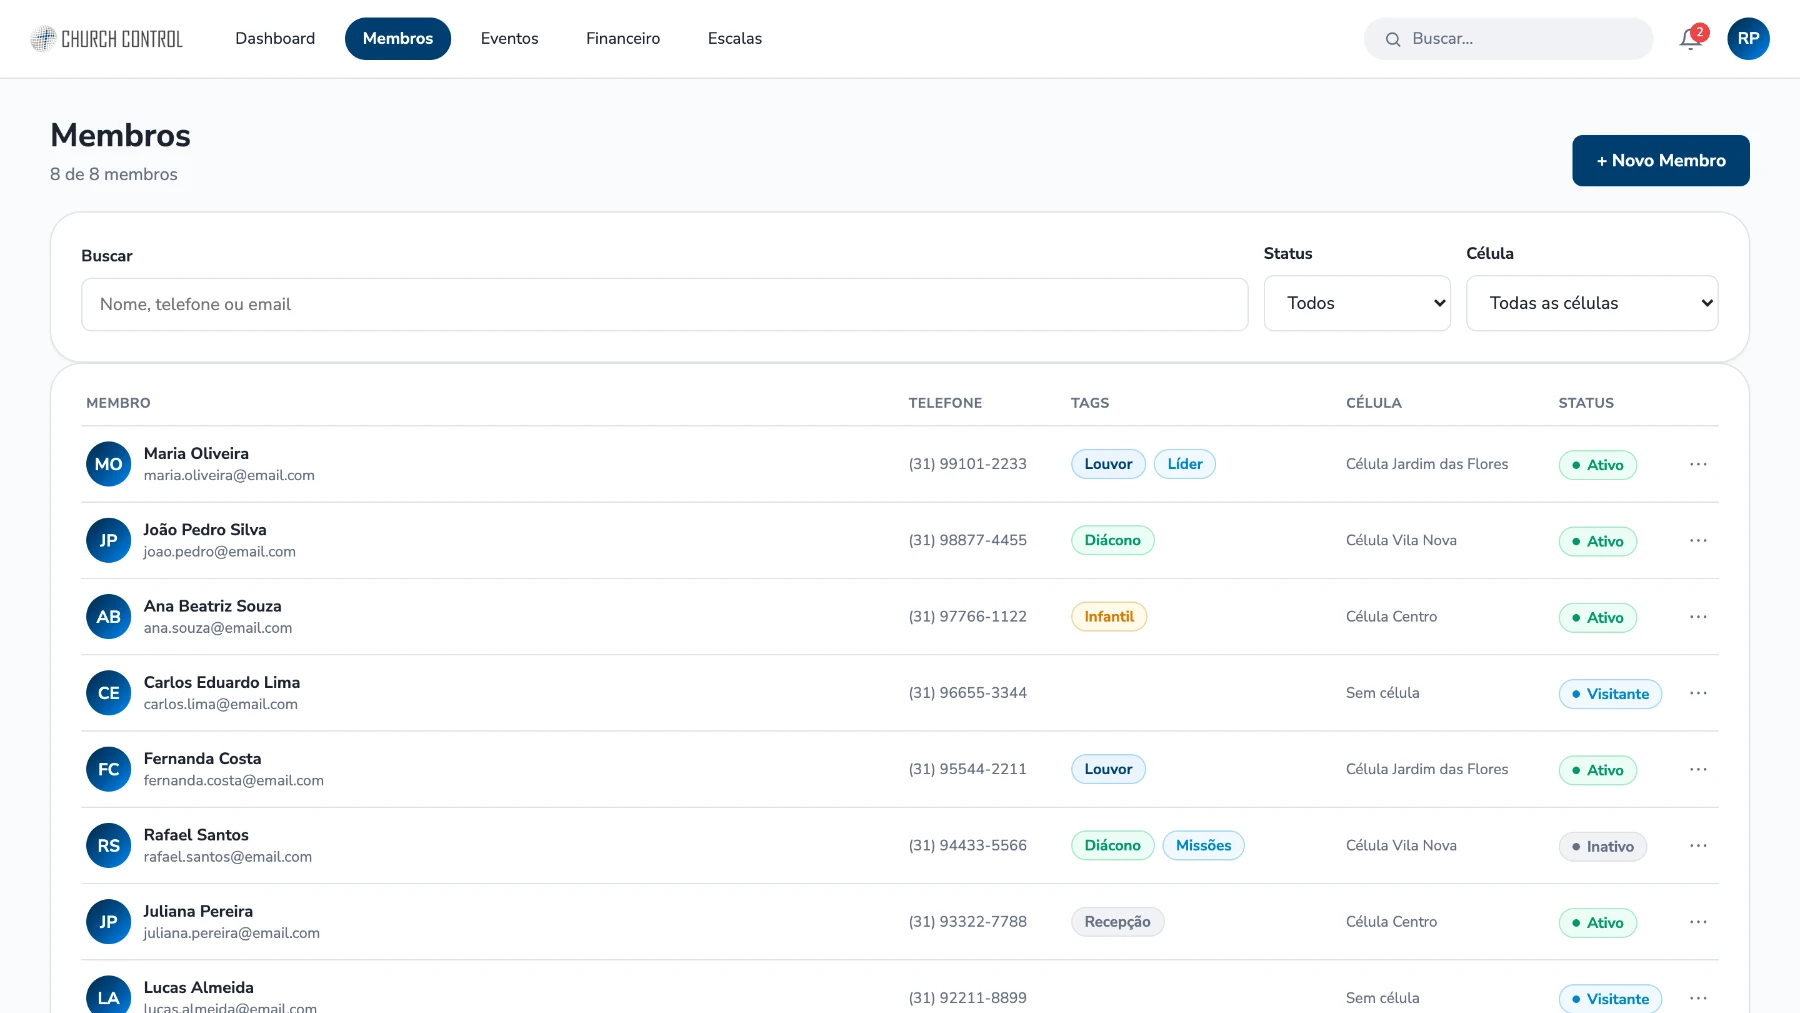
Task: Click phone number (31) 99101-2233
Action: pos(967,464)
